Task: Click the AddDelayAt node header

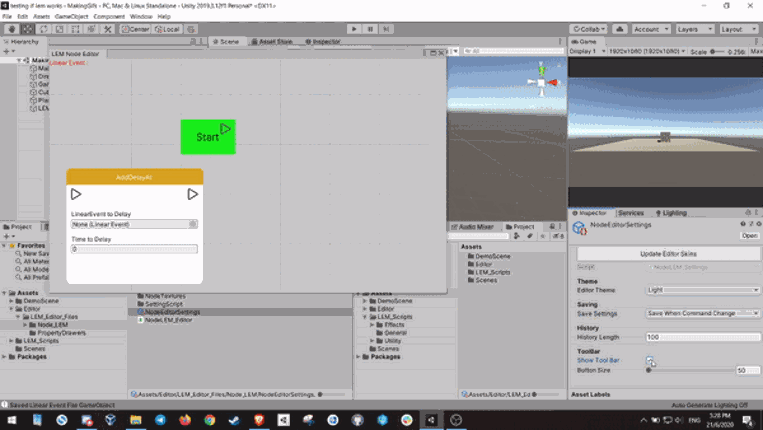Action: 134,177
